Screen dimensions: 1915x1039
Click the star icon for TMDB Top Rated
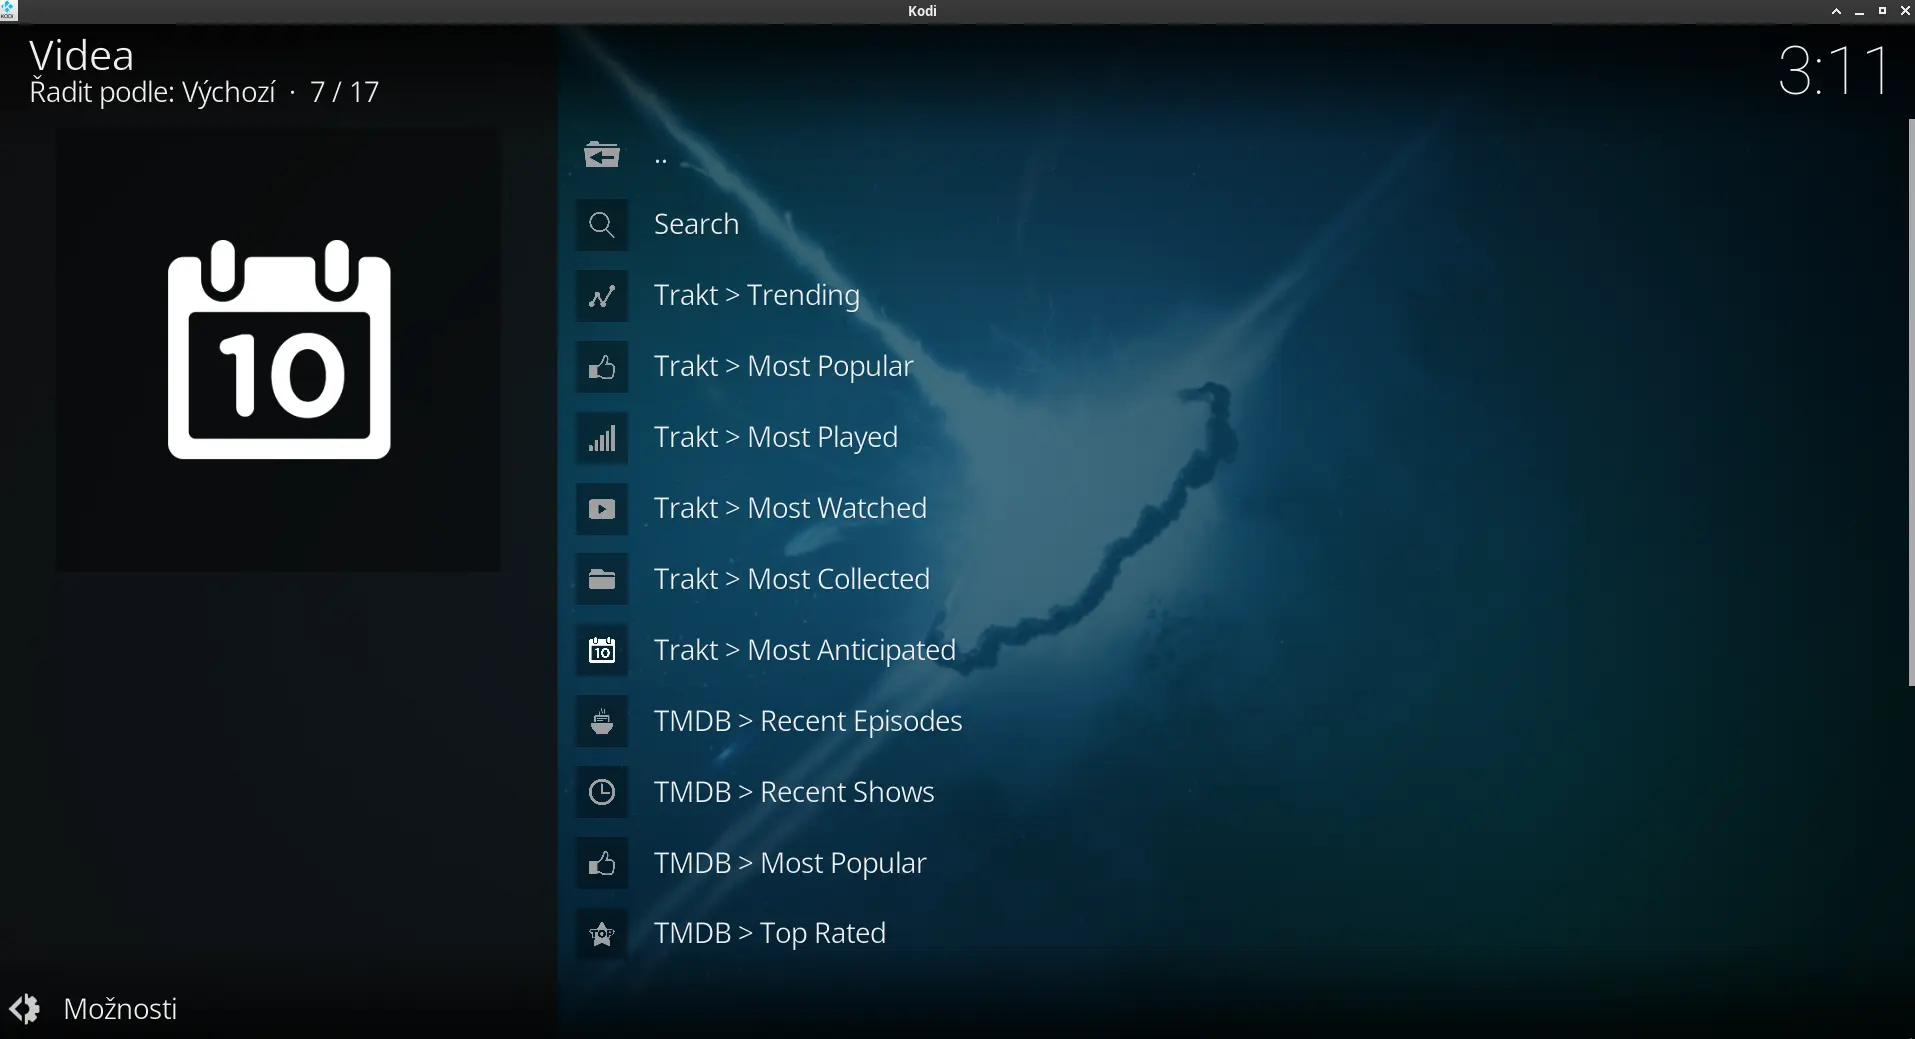602,934
